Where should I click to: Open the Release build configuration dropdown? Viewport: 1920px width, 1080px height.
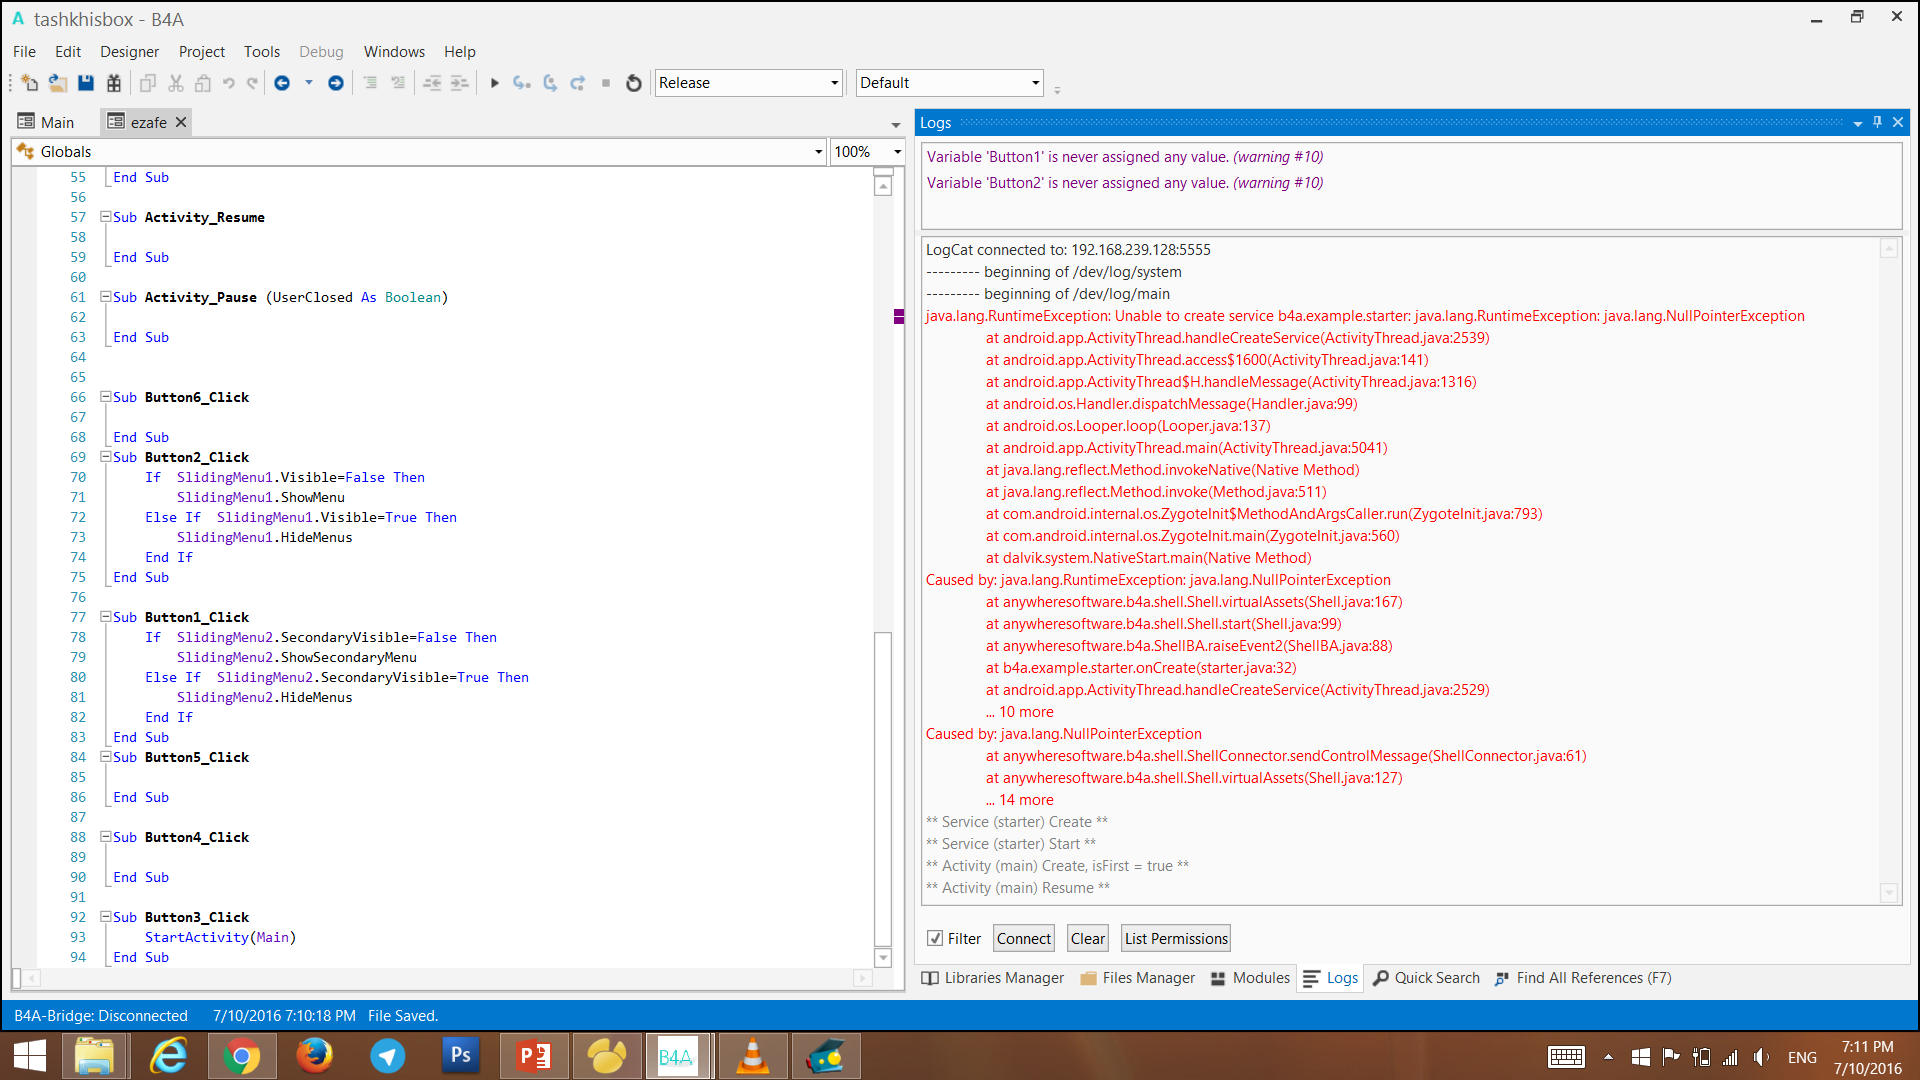click(834, 83)
